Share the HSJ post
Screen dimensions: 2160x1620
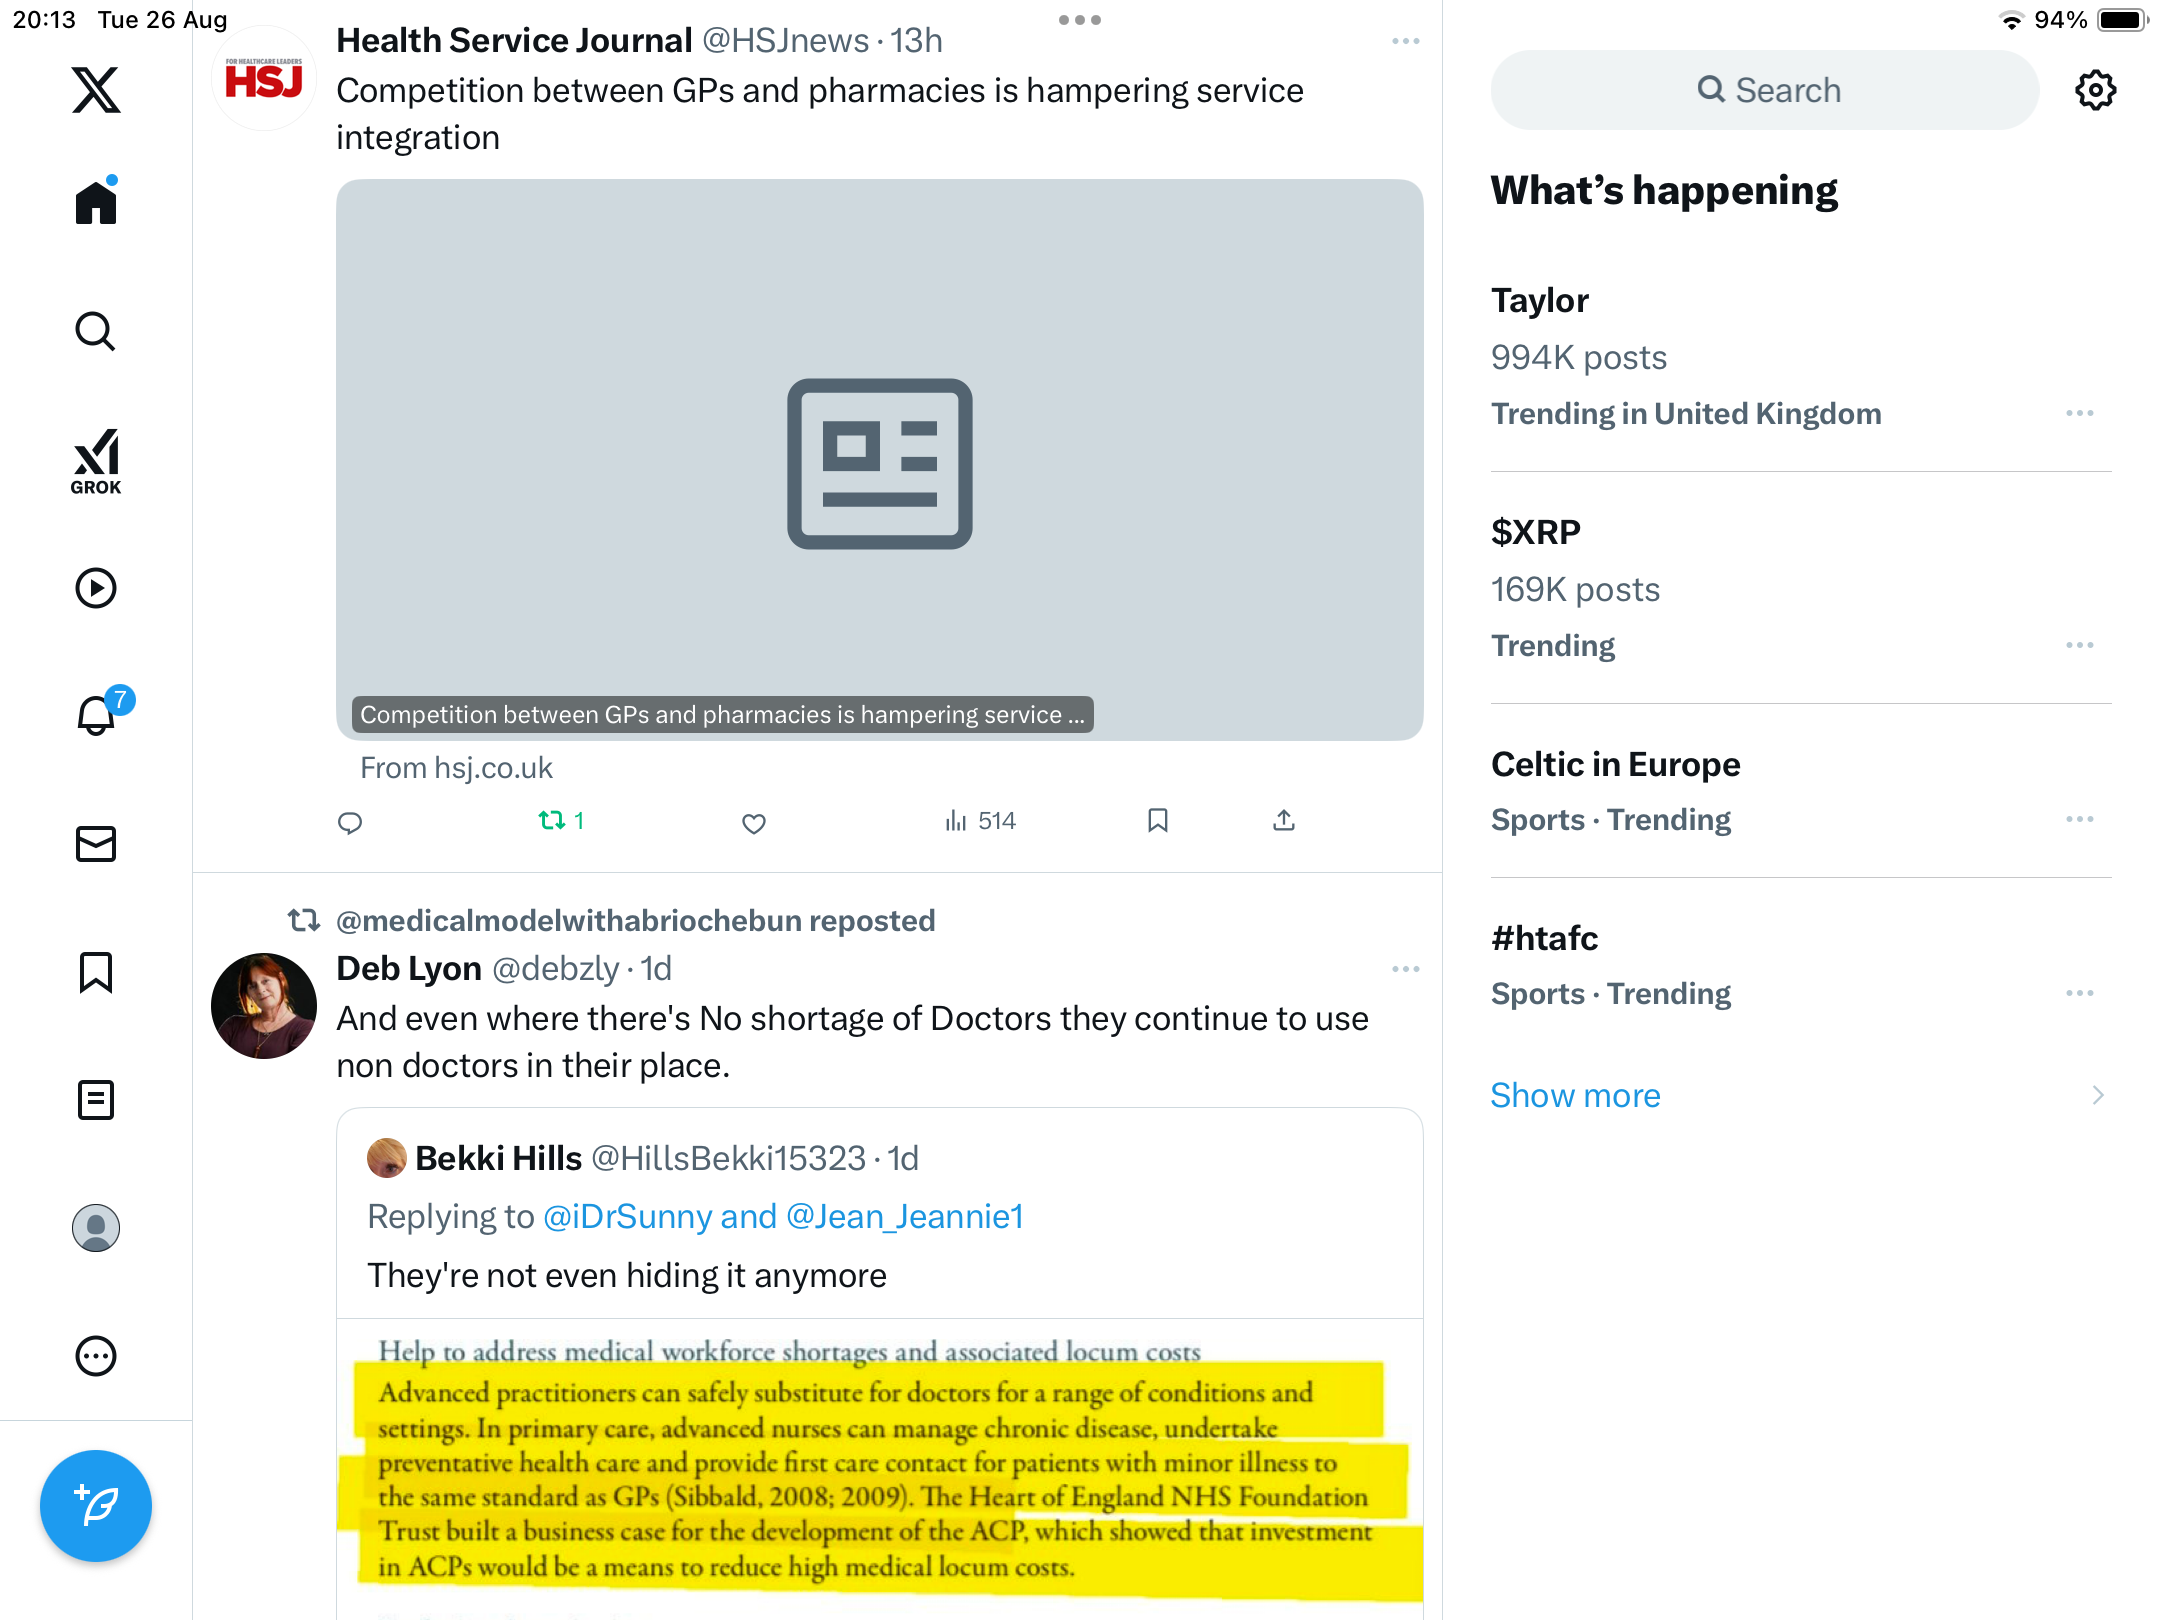pyautogui.click(x=1284, y=821)
